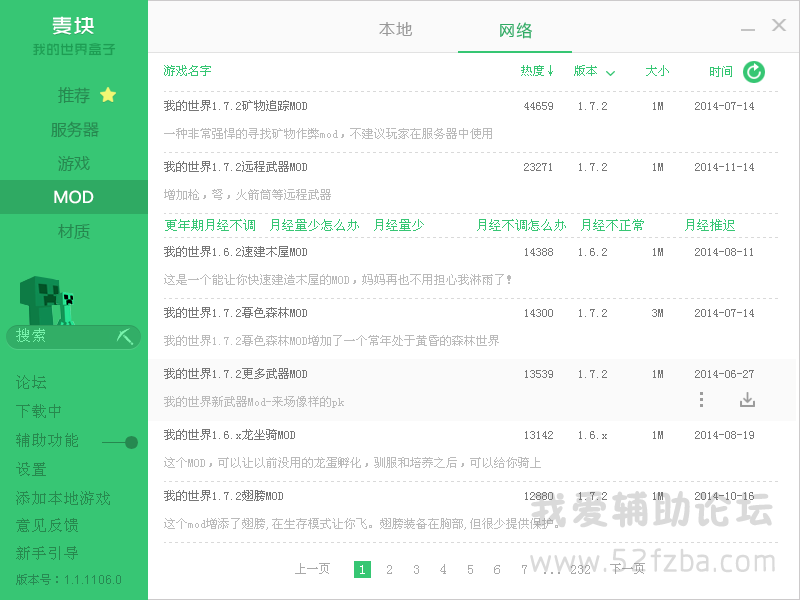Screen dimensions: 800x600
Task: Open 服务器 section in sidebar
Action: [74, 130]
